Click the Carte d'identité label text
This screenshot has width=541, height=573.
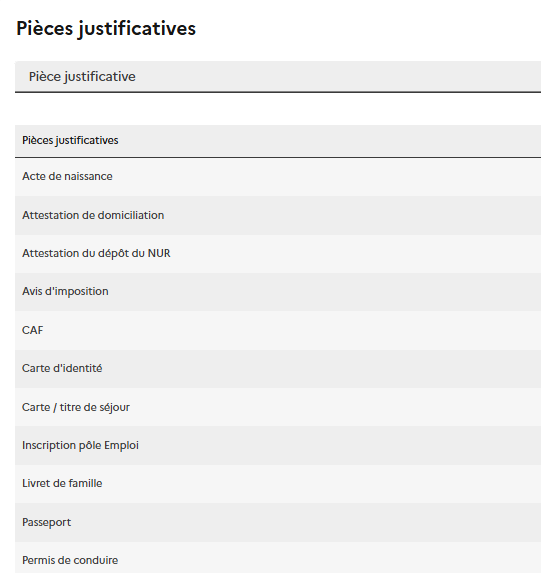coord(62,368)
